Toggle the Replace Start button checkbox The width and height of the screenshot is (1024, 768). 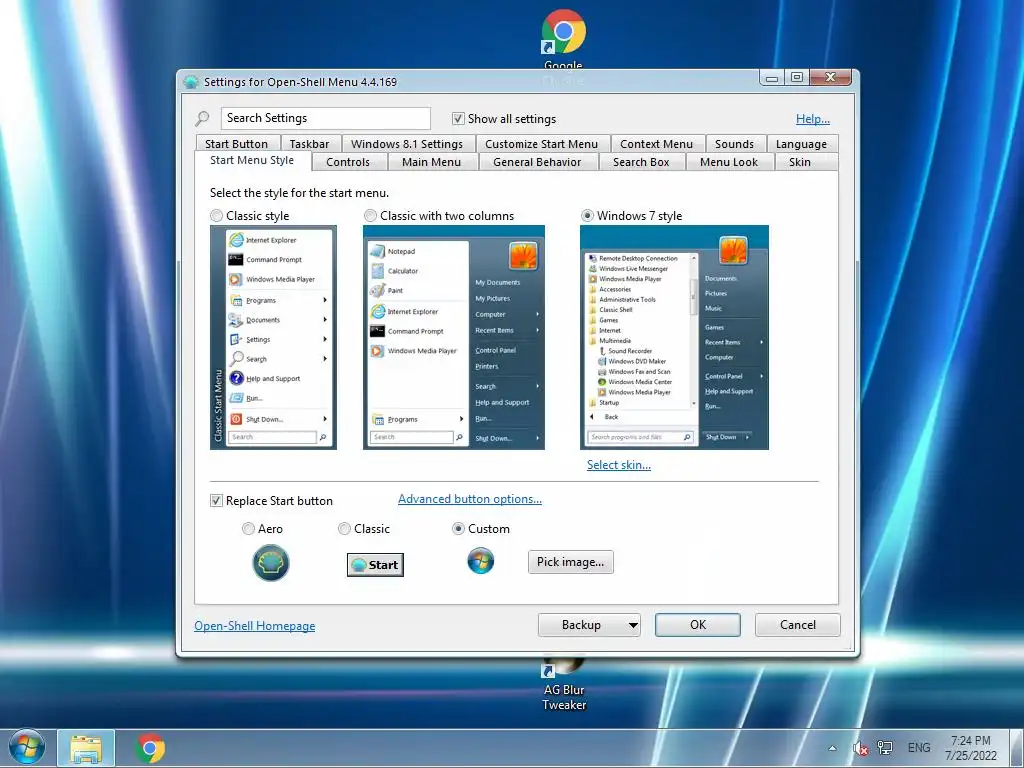[x=216, y=501]
